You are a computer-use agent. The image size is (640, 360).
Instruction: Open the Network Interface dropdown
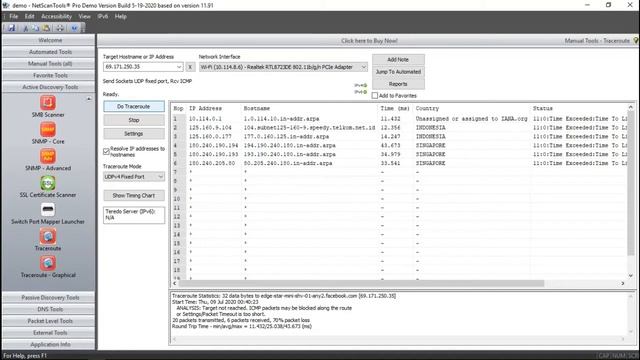(363, 67)
